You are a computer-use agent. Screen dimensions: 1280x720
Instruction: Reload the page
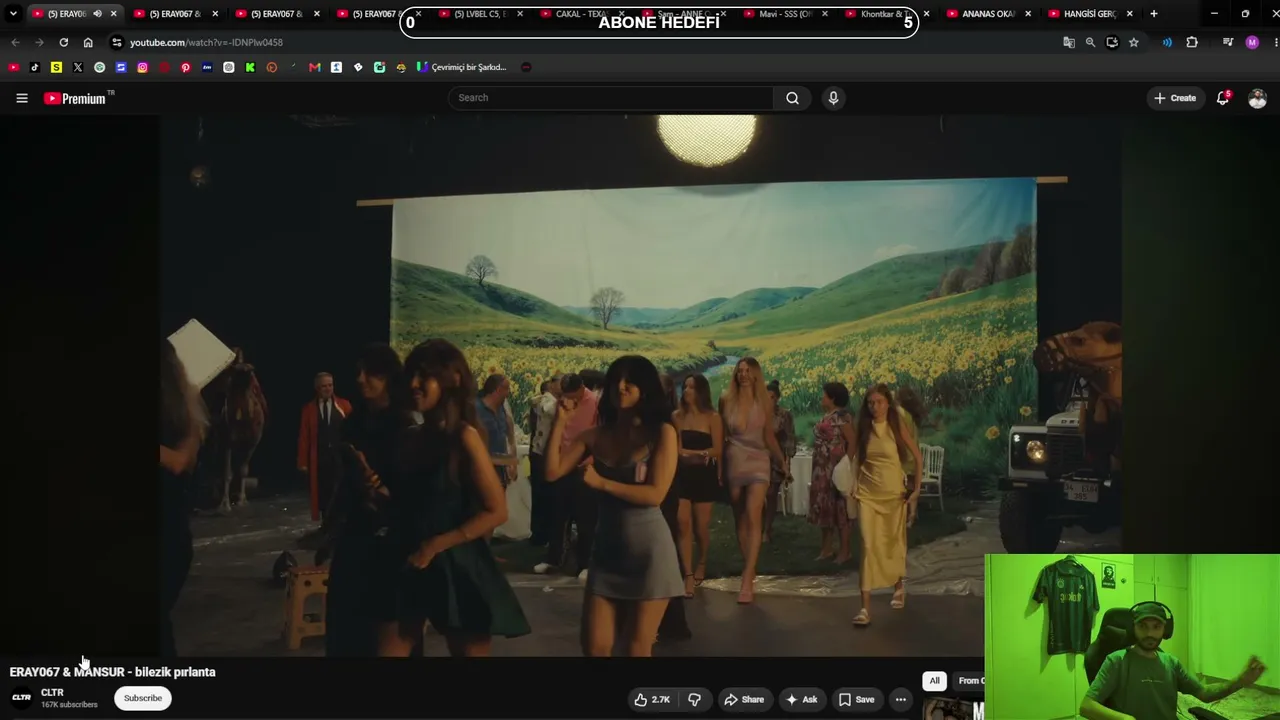[63, 42]
